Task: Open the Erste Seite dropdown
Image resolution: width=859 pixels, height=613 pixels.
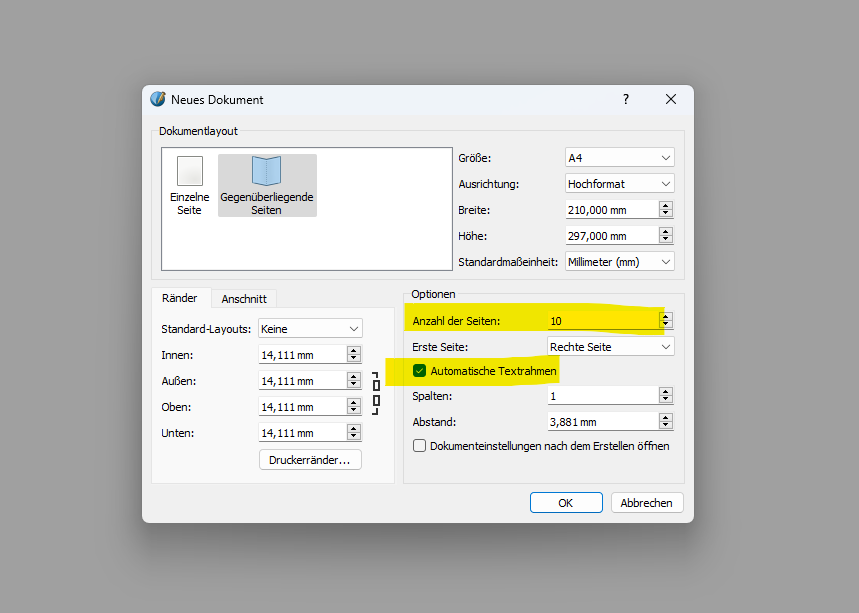Action: tap(611, 346)
